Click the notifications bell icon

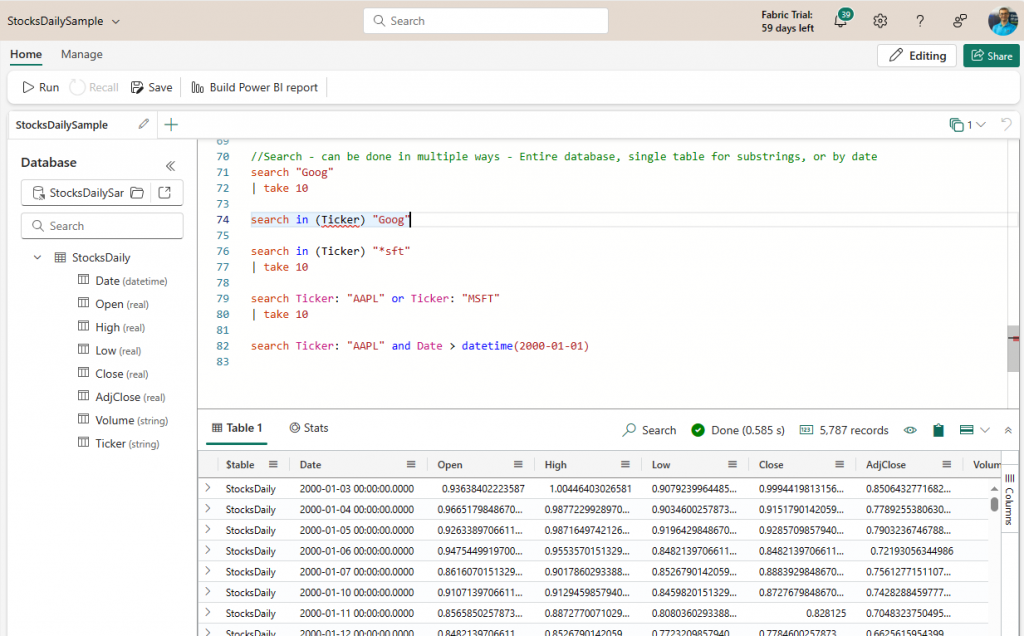tap(840, 21)
